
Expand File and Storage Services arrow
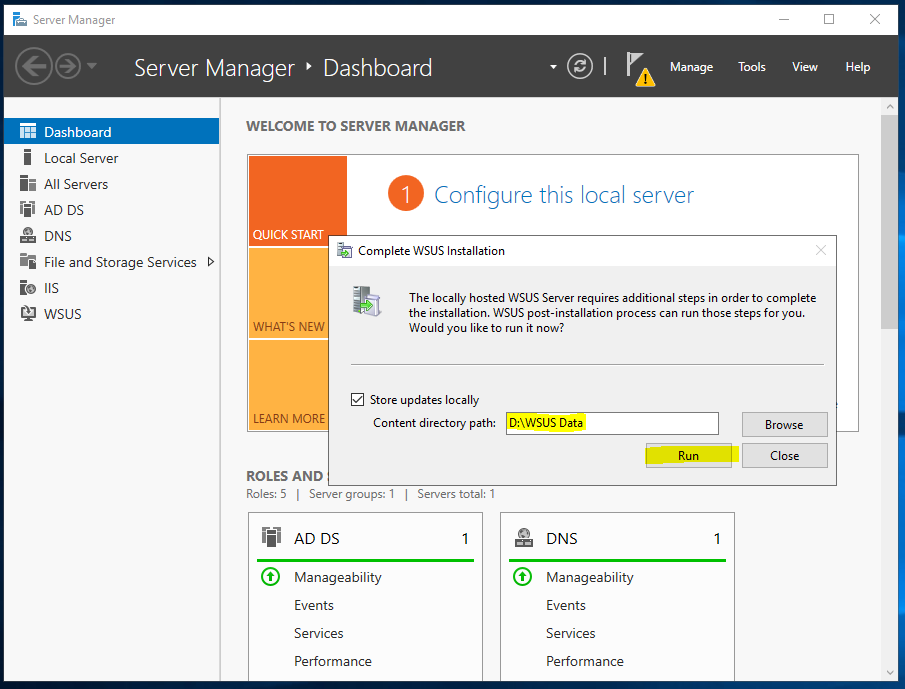211,262
